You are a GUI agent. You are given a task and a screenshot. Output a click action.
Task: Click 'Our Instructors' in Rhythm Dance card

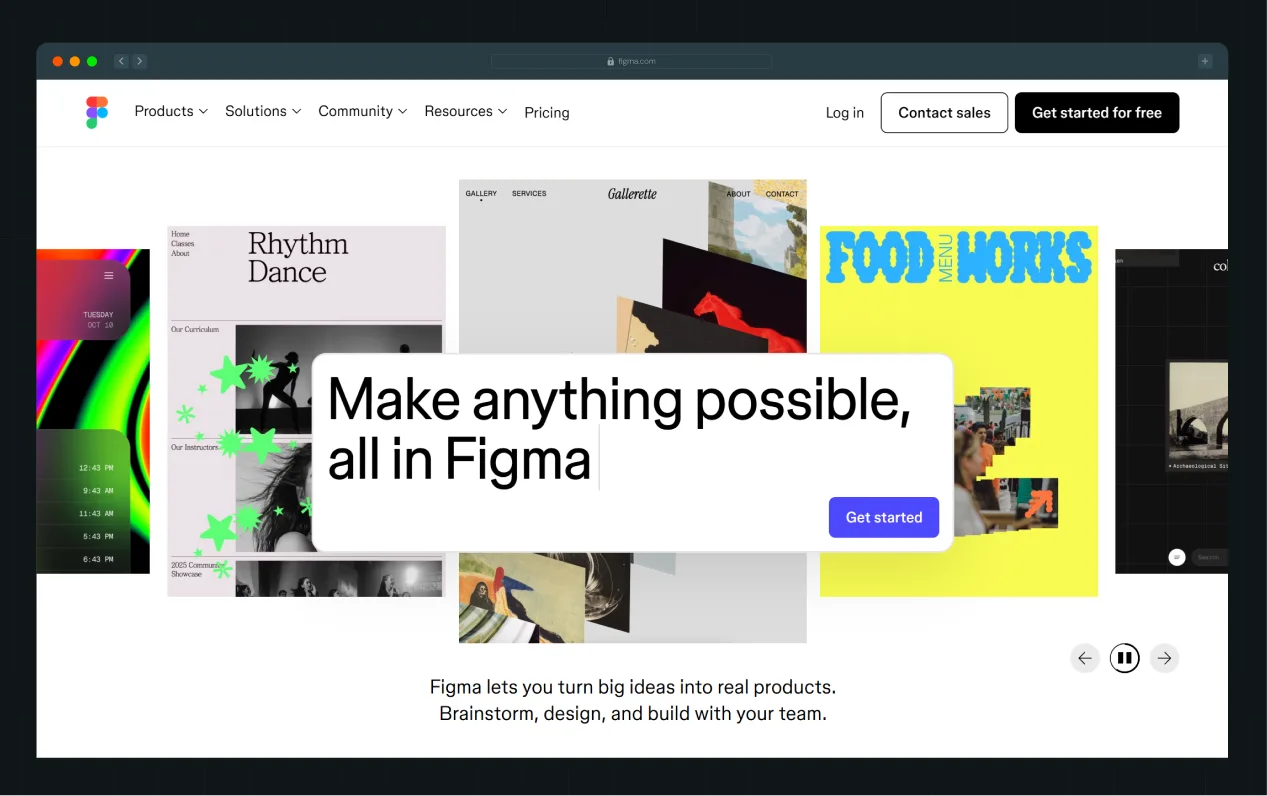pos(194,447)
